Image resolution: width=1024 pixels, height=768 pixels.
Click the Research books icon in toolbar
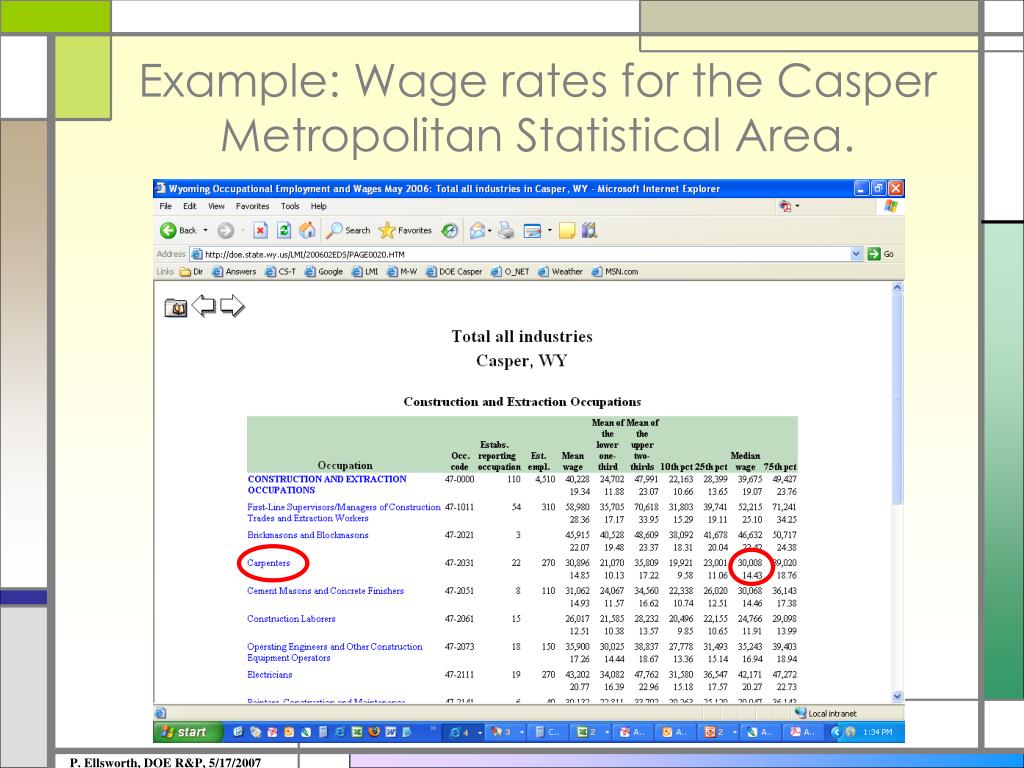tap(589, 230)
